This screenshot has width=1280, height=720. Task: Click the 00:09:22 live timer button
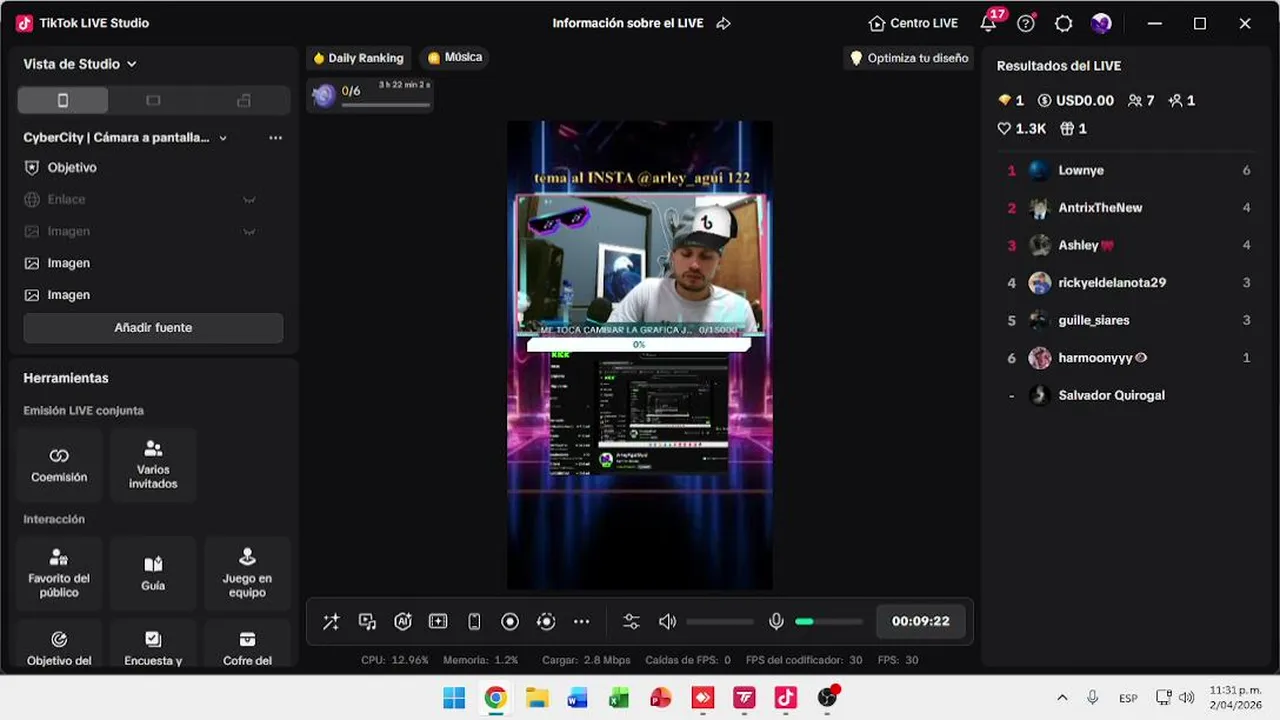921,621
